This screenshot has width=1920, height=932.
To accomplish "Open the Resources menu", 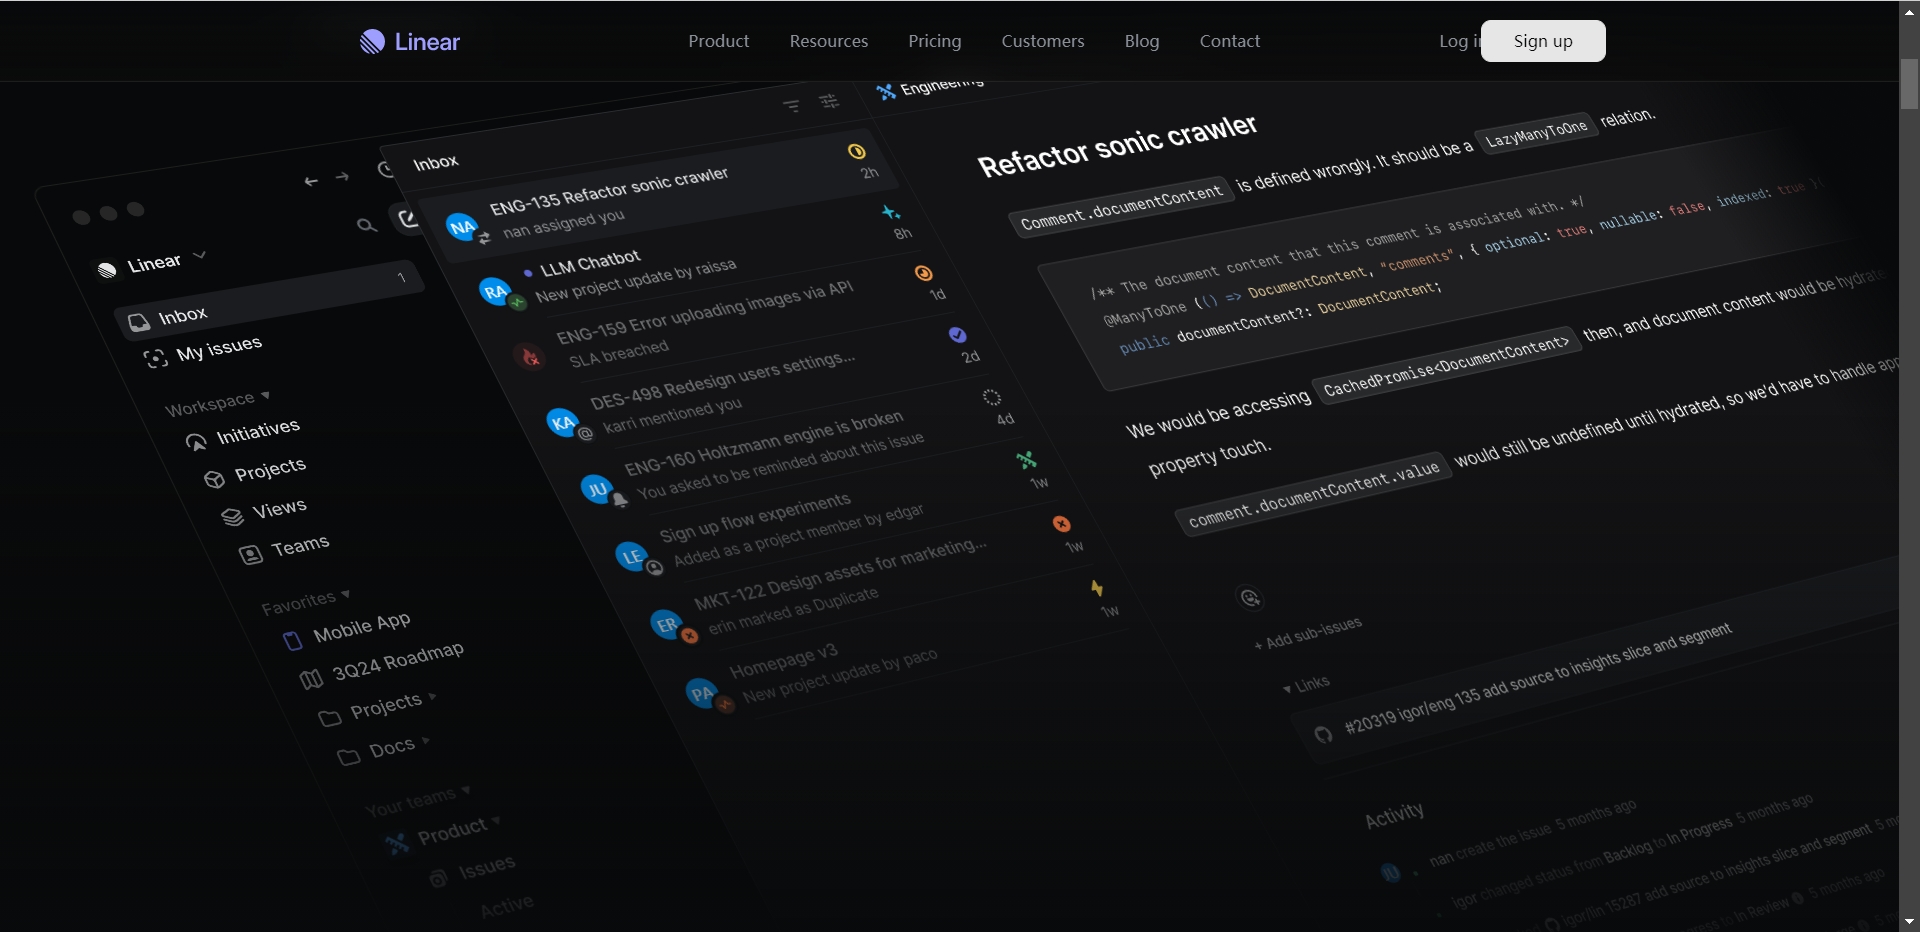I will [x=828, y=41].
